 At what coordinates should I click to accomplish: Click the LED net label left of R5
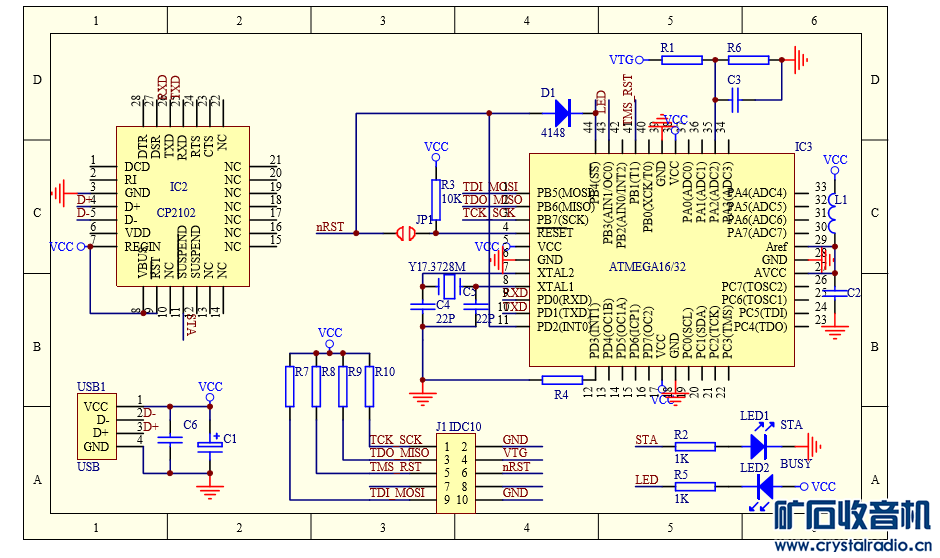(x=647, y=479)
